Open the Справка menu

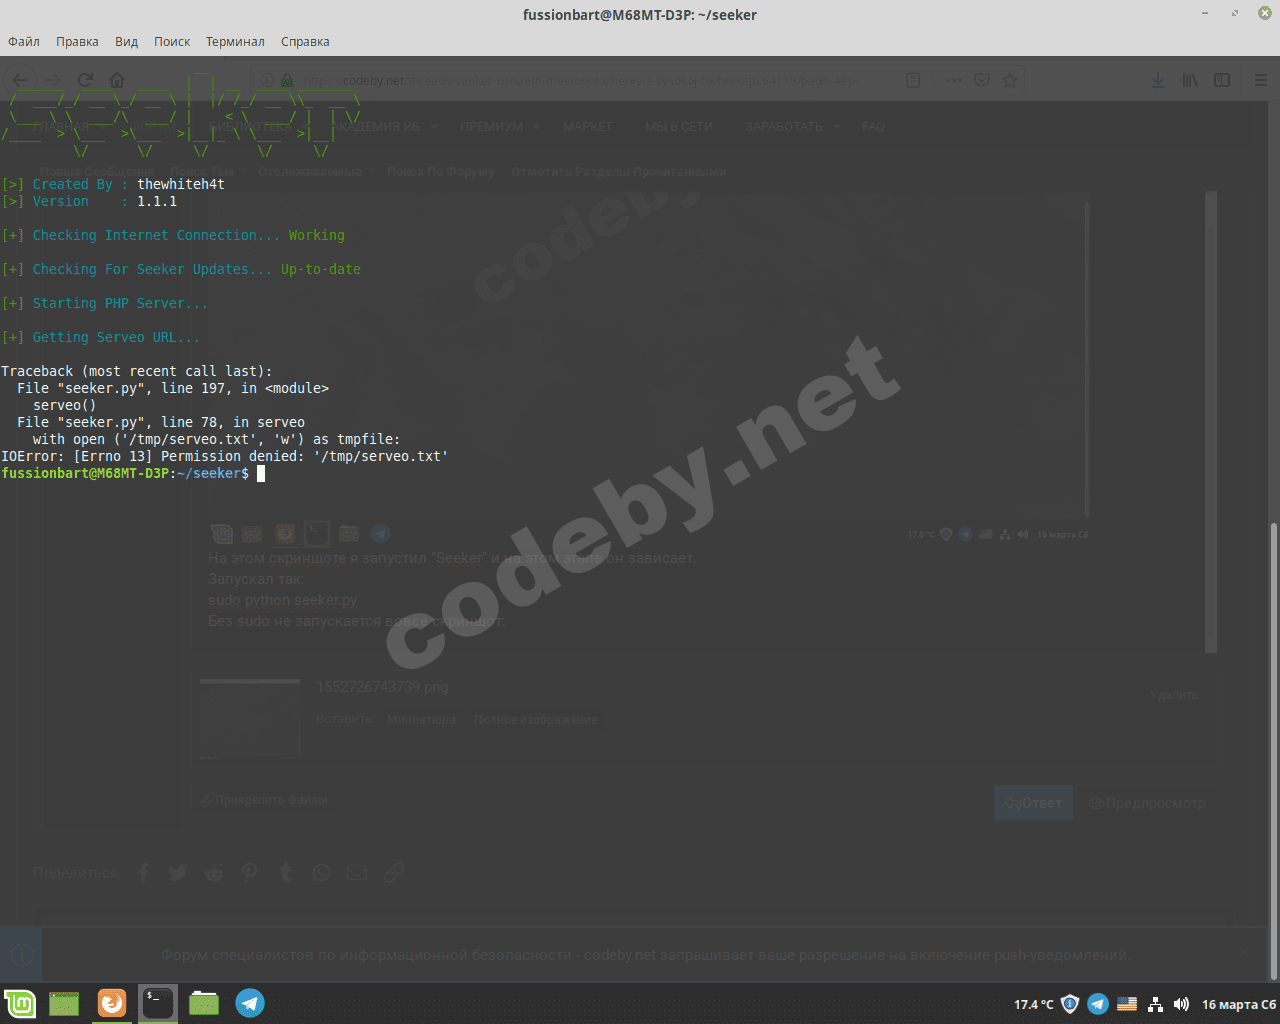pos(305,42)
